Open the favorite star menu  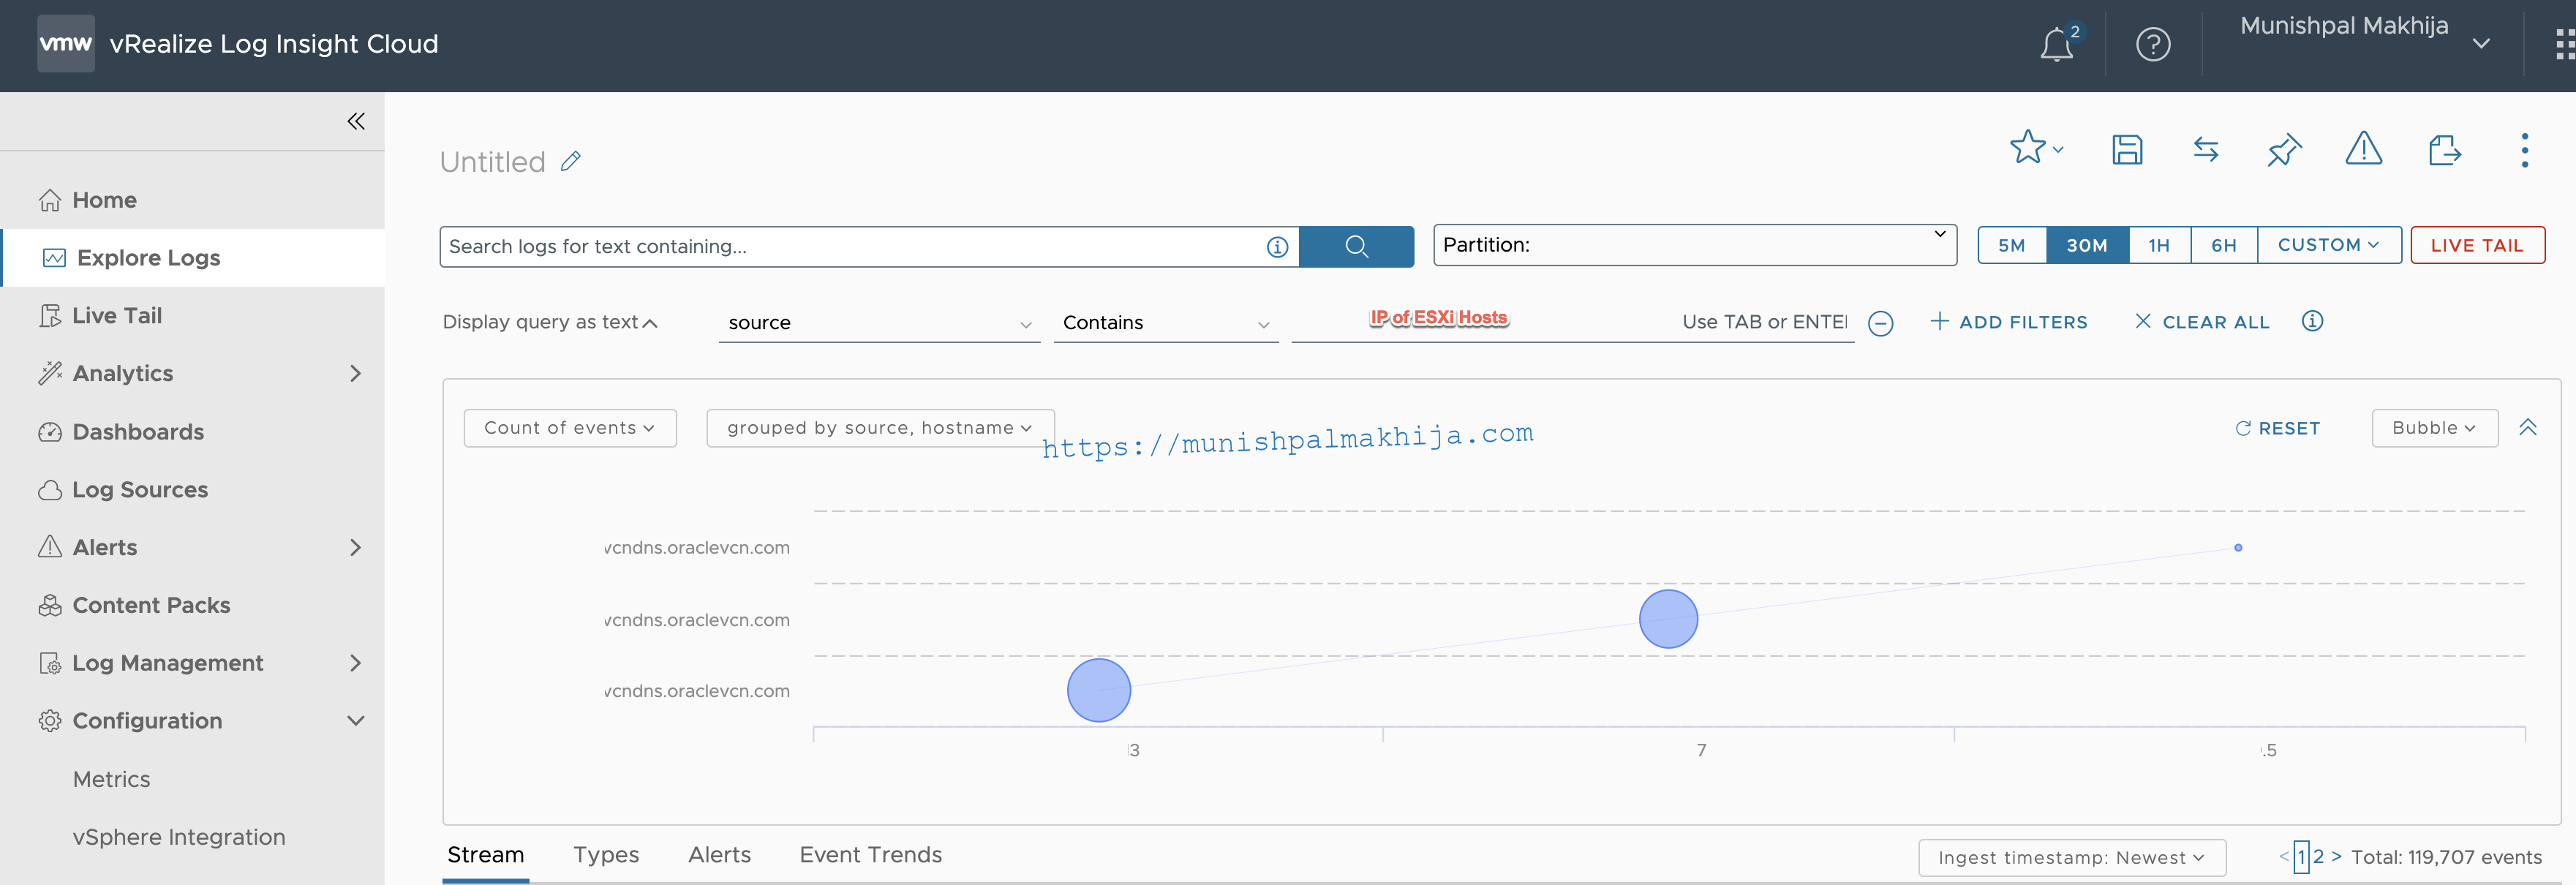click(2036, 148)
